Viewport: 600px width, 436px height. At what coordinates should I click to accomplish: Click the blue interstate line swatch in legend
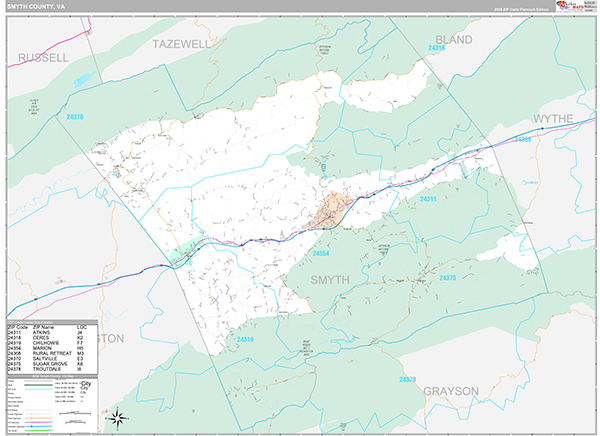38,426
